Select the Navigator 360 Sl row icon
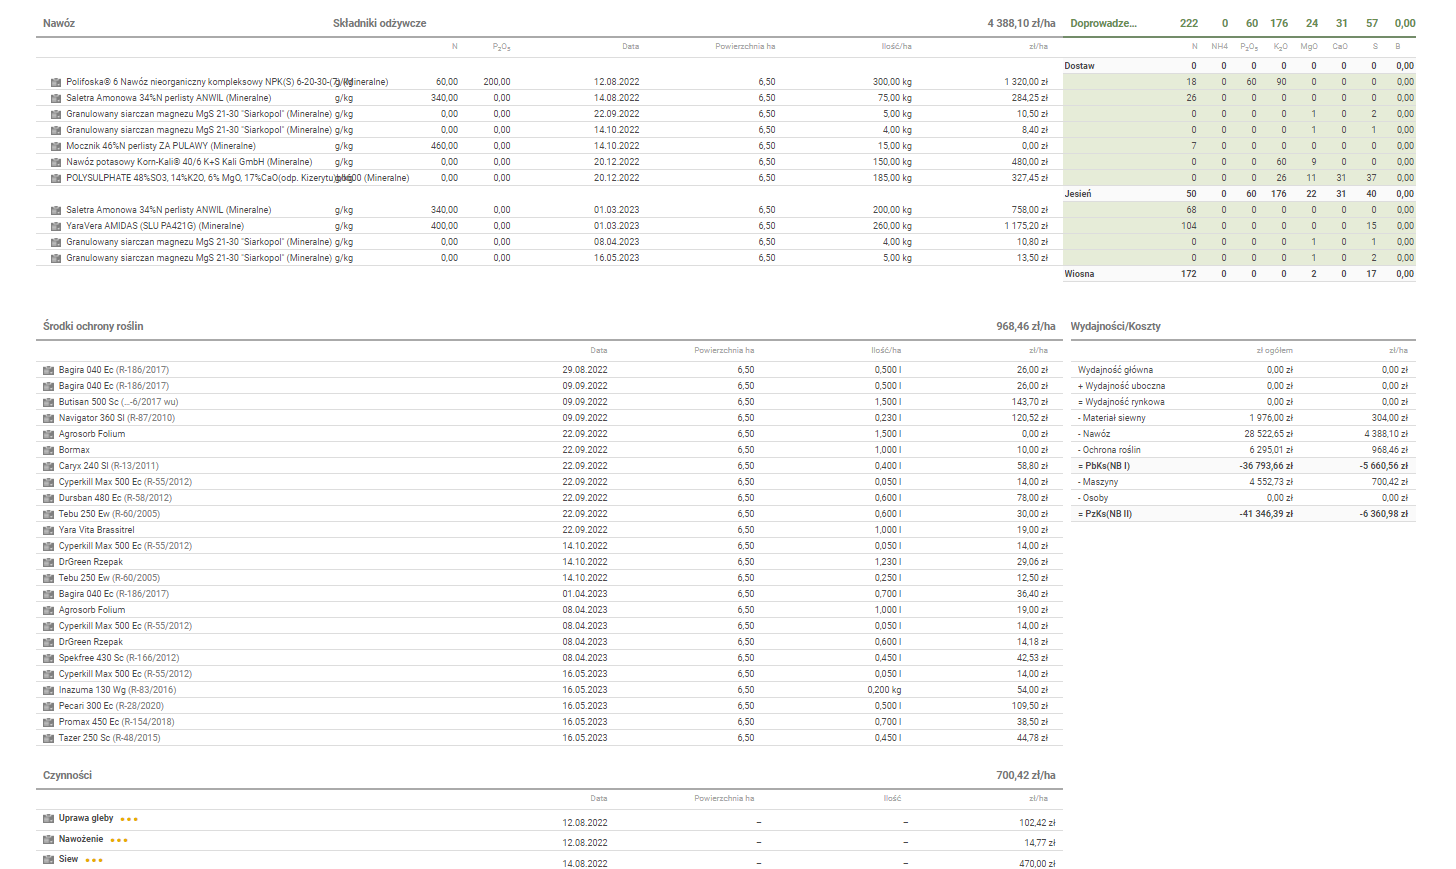 [x=48, y=418]
